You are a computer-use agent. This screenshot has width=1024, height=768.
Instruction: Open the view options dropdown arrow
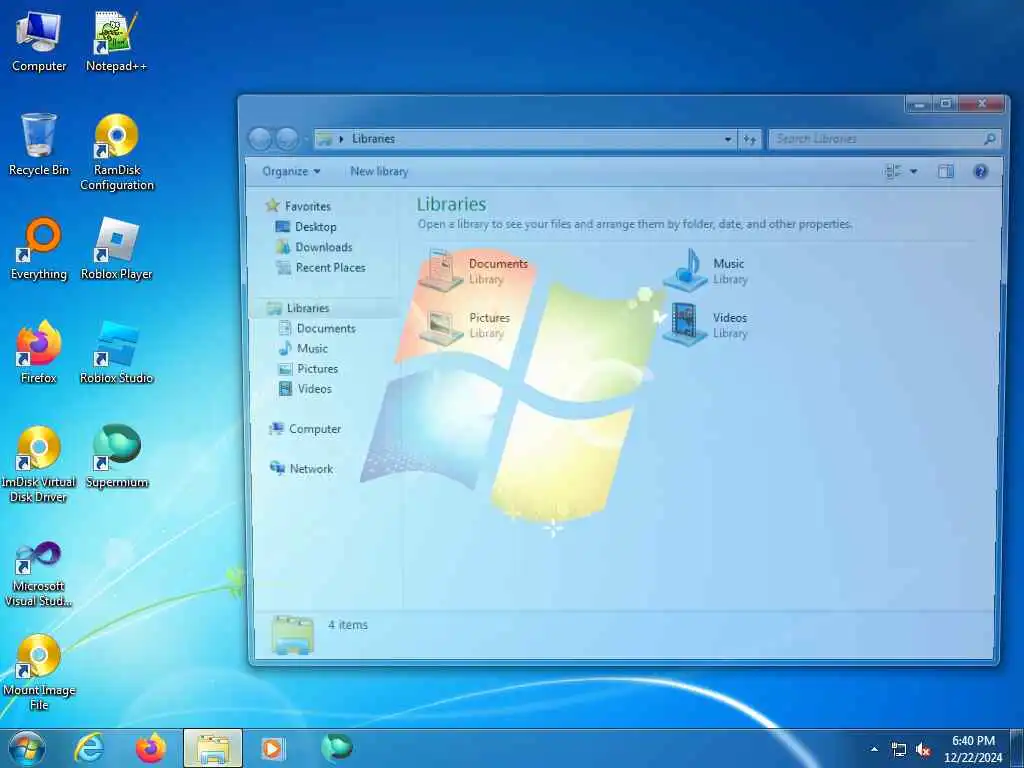(x=914, y=172)
